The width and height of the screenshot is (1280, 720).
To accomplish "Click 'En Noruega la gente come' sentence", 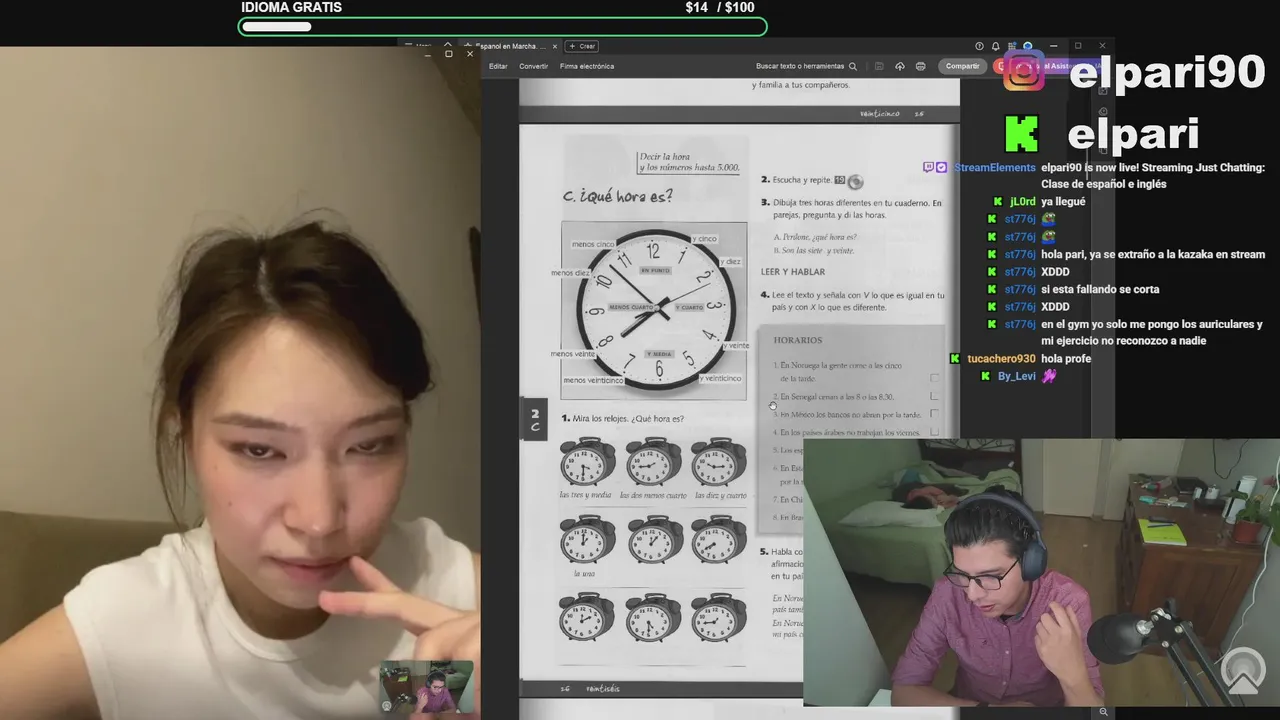I will coord(840,372).
